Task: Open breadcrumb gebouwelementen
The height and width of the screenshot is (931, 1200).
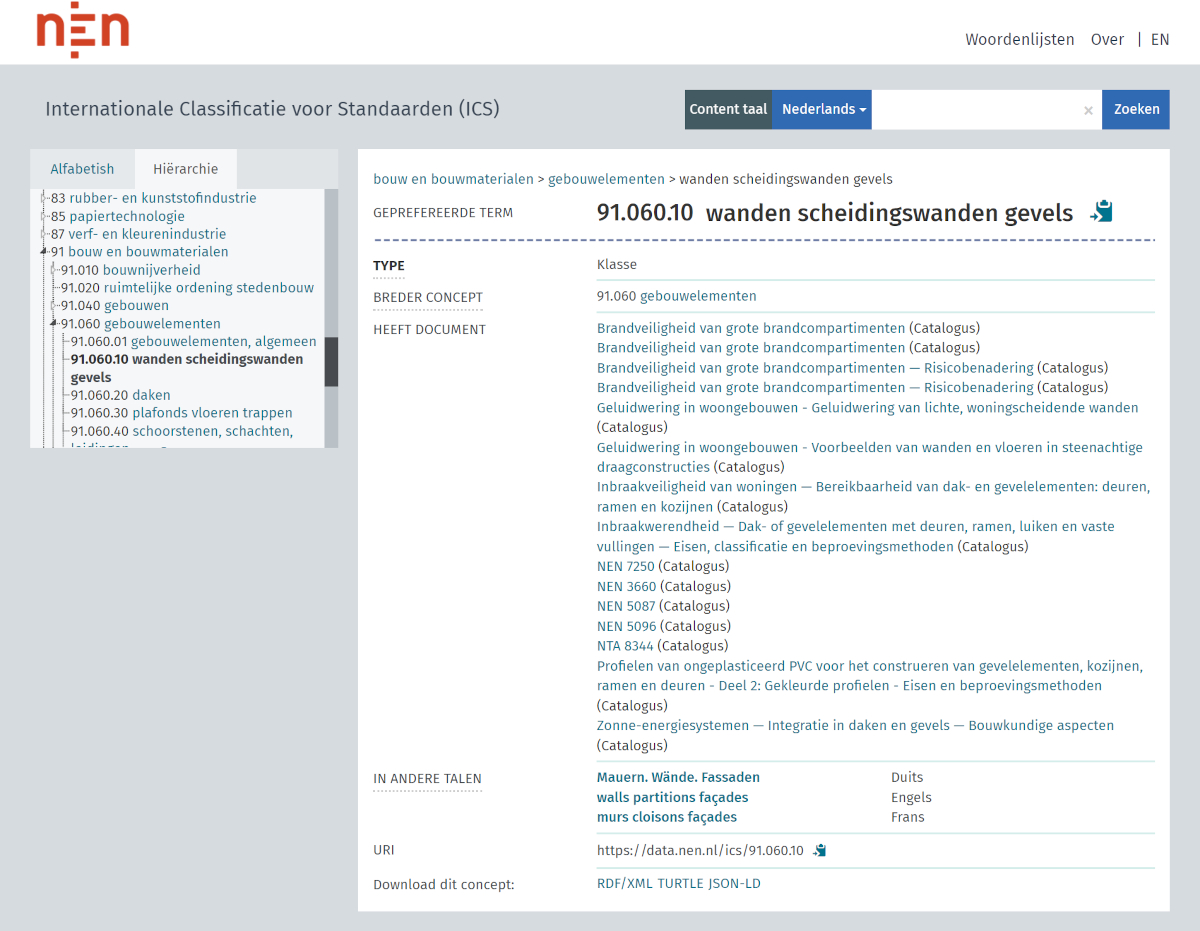Action: point(606,179)
